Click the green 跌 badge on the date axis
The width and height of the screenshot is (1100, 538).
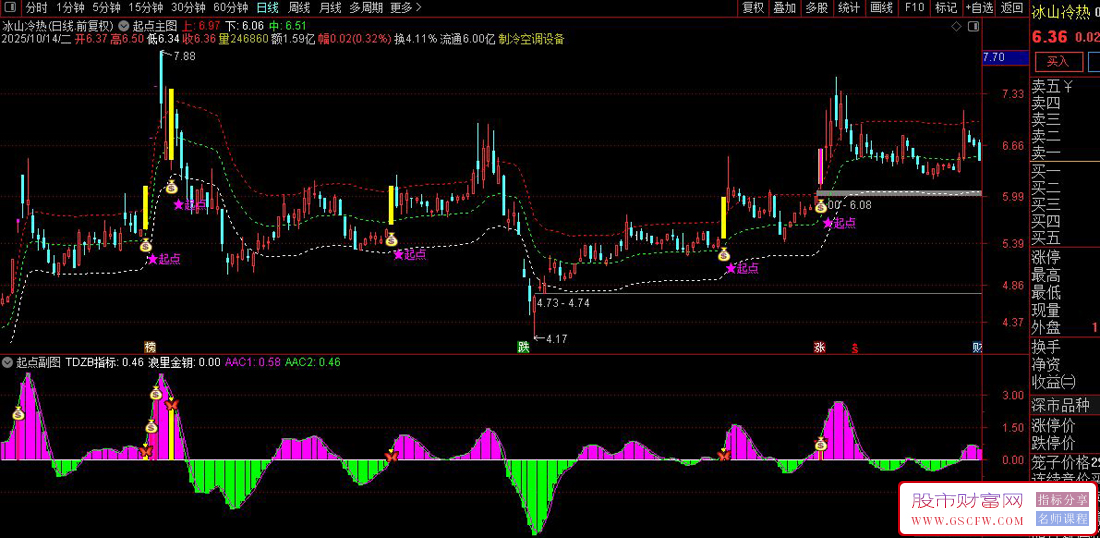tap(523, 347)
